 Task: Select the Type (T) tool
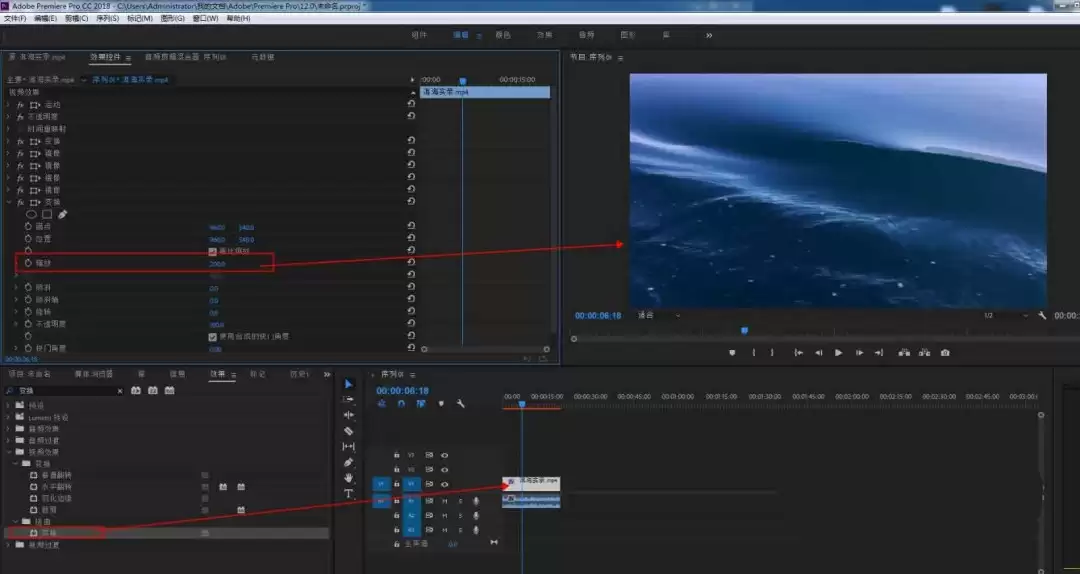(x=349, y=493)
